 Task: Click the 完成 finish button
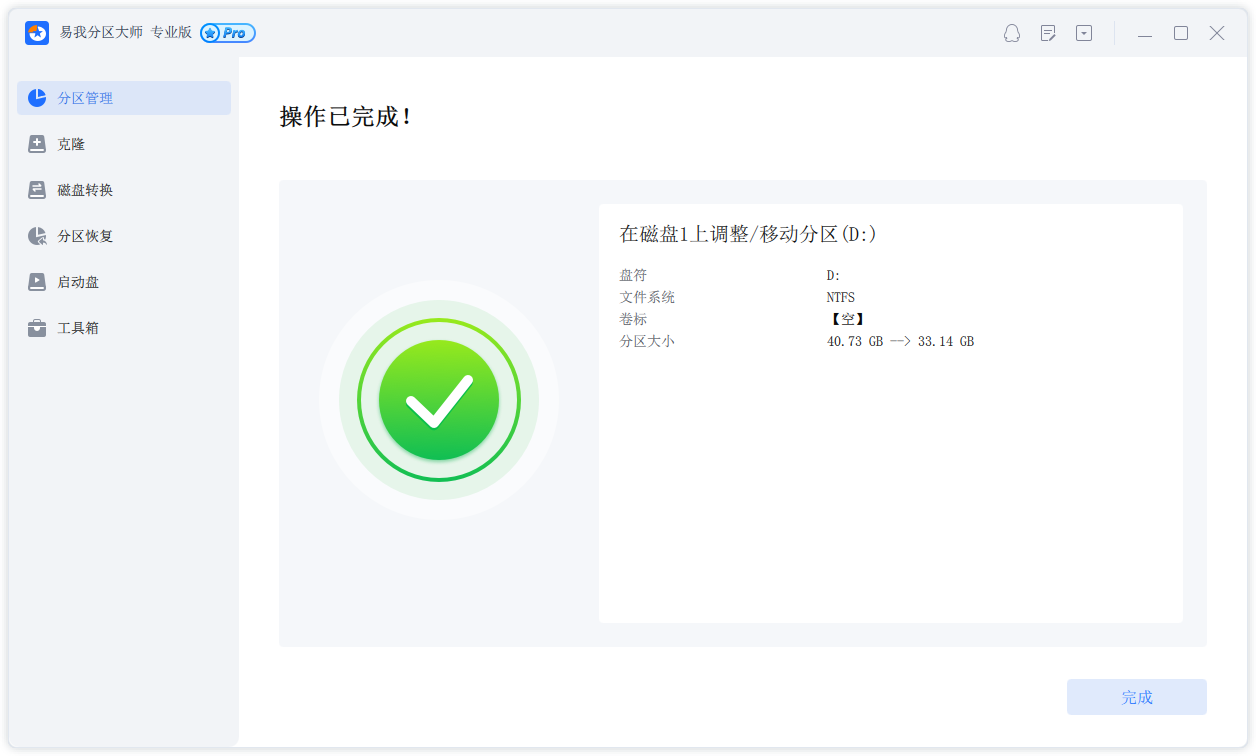point(1136,697)
